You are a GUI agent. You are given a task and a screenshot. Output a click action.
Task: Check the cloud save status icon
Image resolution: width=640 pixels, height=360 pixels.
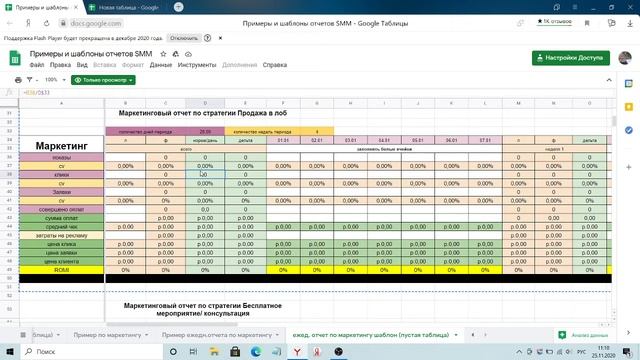coord(188,54)
